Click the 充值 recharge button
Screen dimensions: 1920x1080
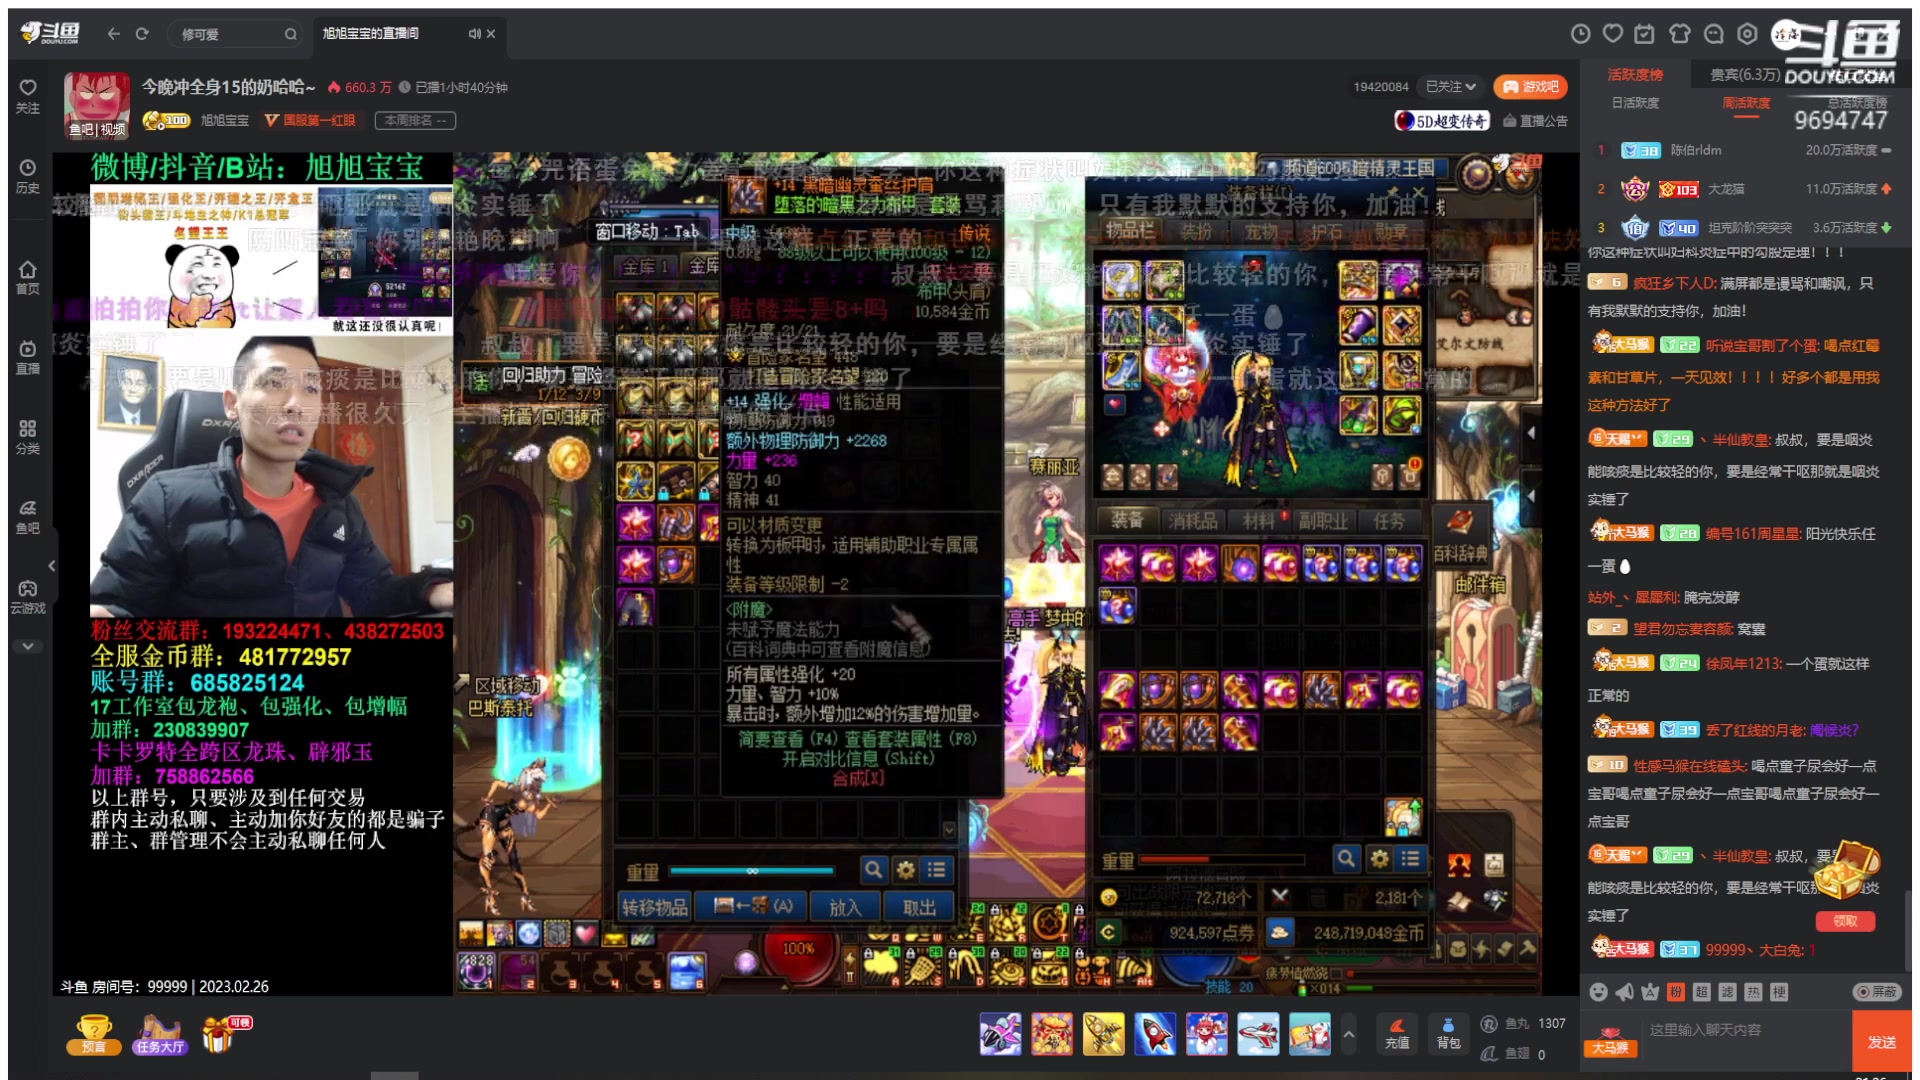(x=1397, y=1034)
